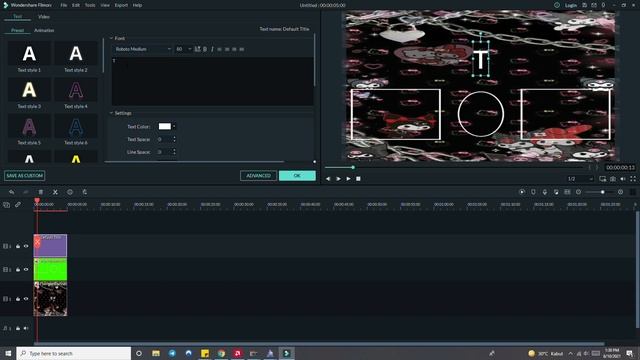Take a snapshot with camera icon

pyautogui.click(x=613, y=179)
